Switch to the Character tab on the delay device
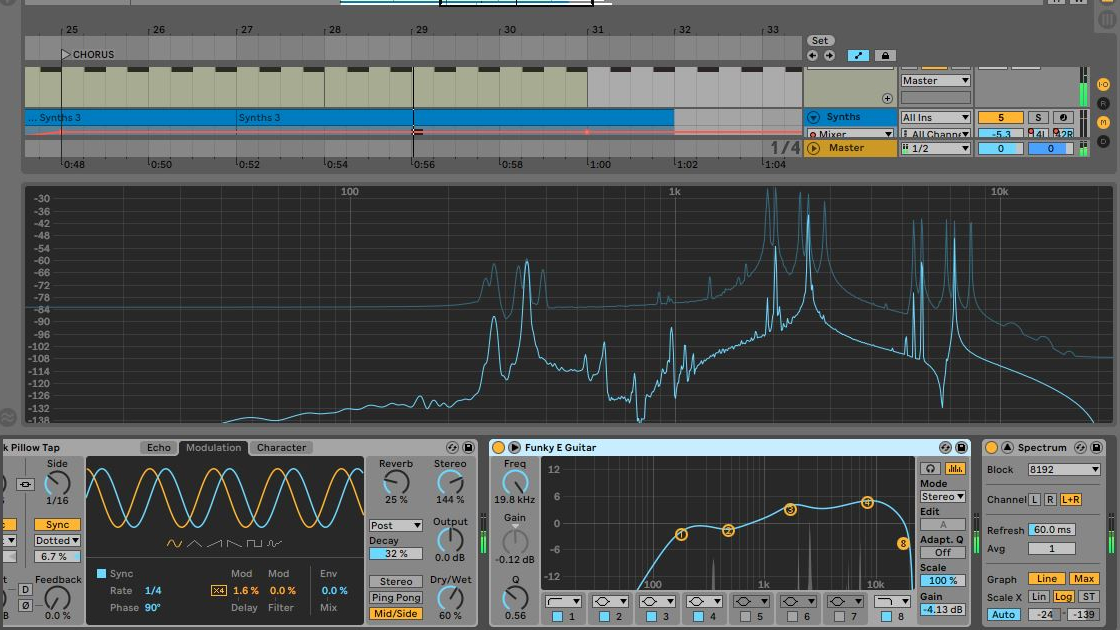The image size is (1120, 630). [x=281, y=447]
